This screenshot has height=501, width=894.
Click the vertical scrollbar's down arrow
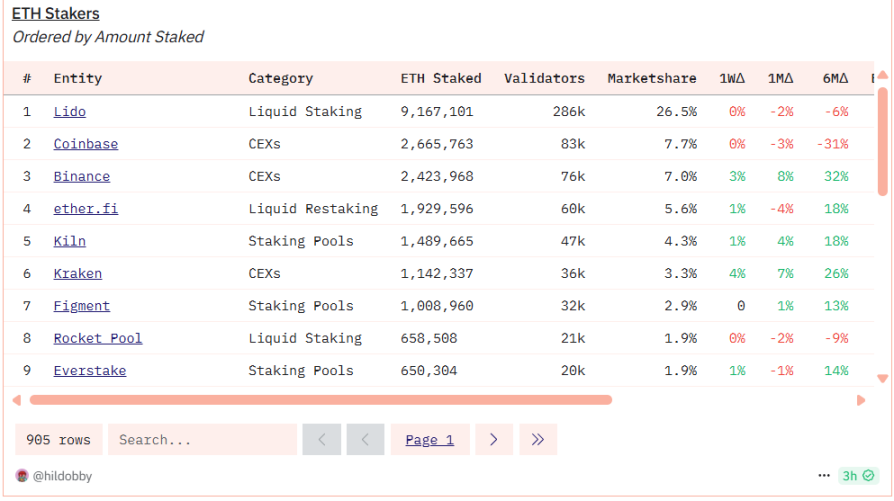coord(882,378)
